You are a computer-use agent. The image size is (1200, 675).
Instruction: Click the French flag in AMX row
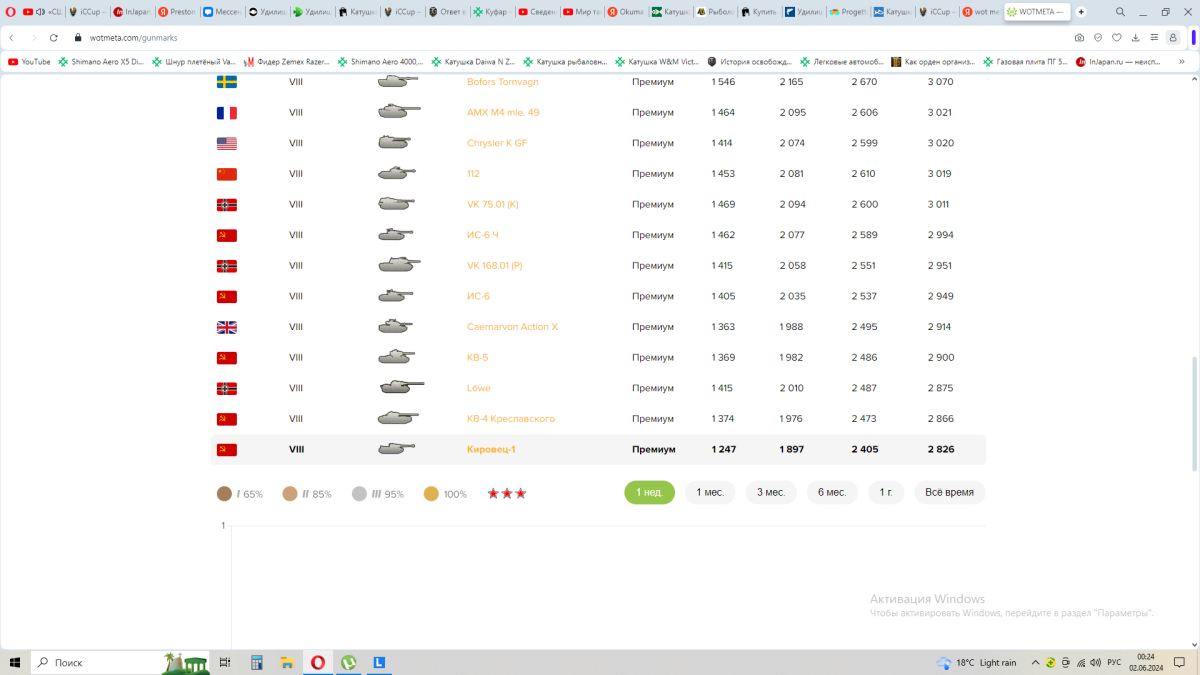point(227,113)
